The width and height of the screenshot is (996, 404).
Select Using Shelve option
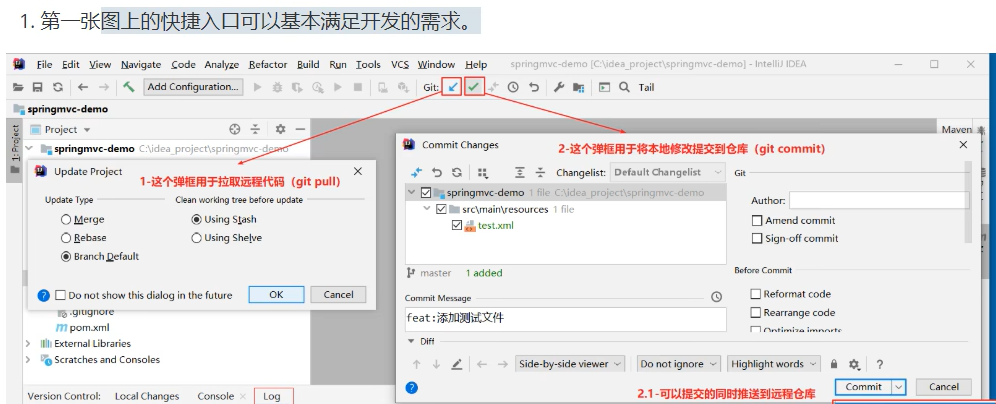(196, 238)
